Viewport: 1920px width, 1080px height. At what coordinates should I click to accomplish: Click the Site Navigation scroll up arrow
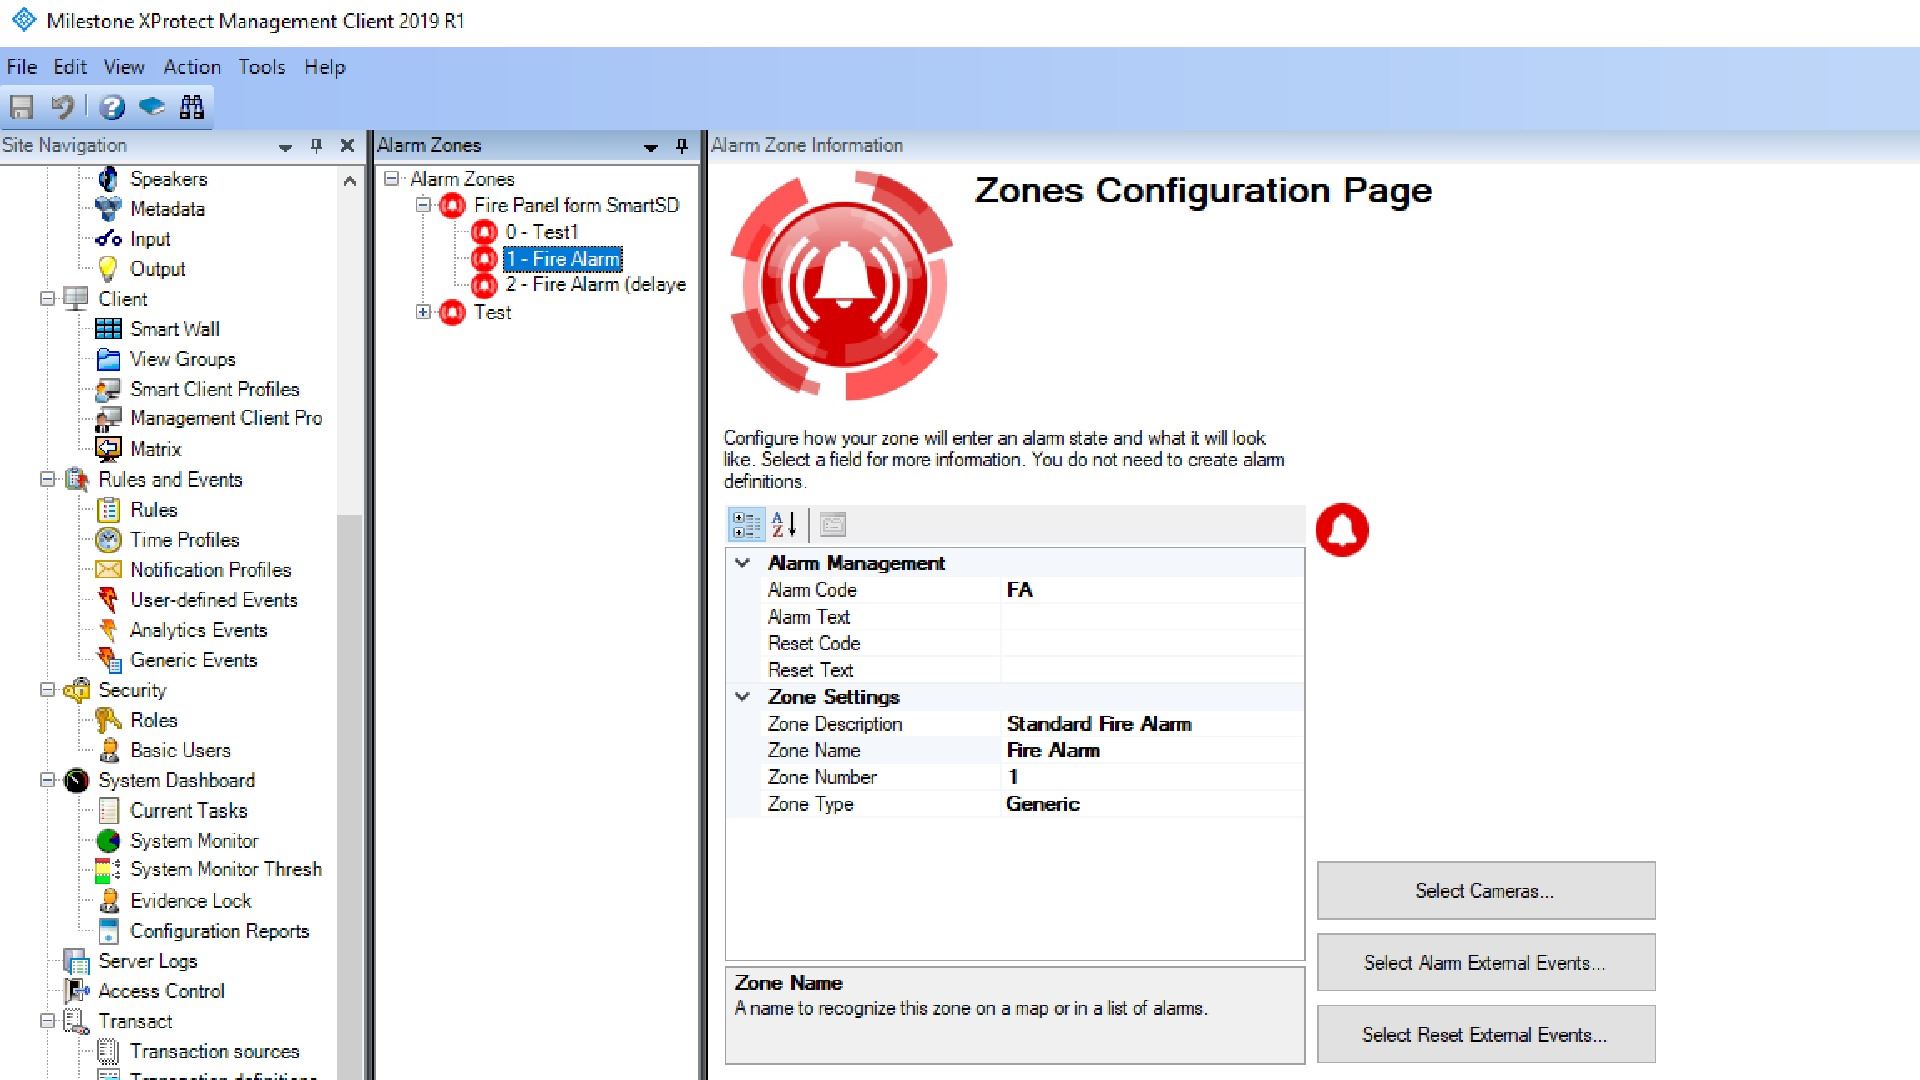[x=350, y=182]
